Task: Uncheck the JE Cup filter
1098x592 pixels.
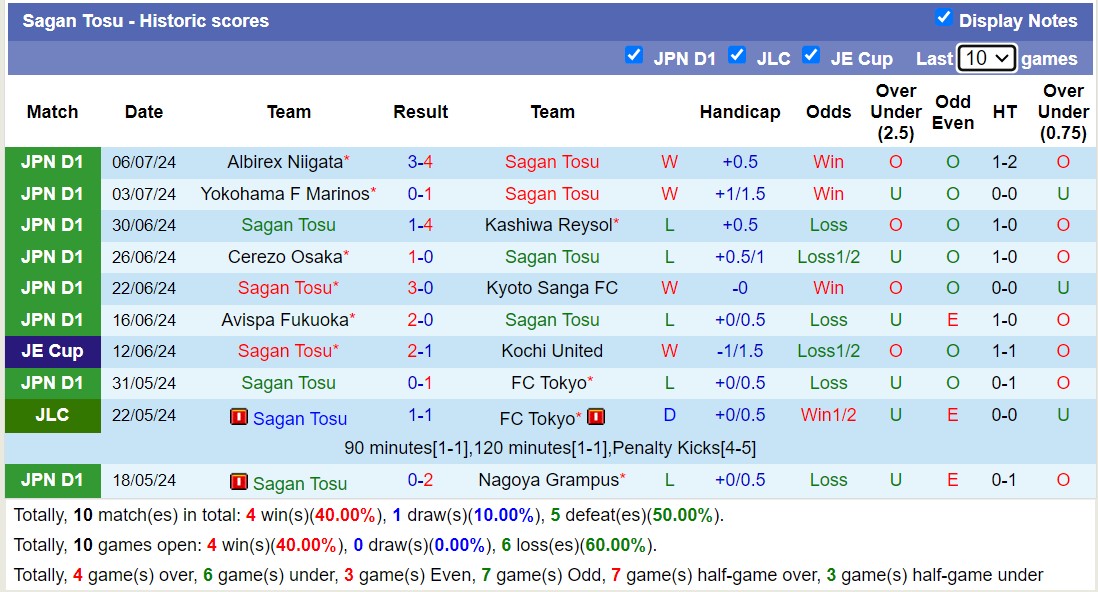Action: coord(812,56)
